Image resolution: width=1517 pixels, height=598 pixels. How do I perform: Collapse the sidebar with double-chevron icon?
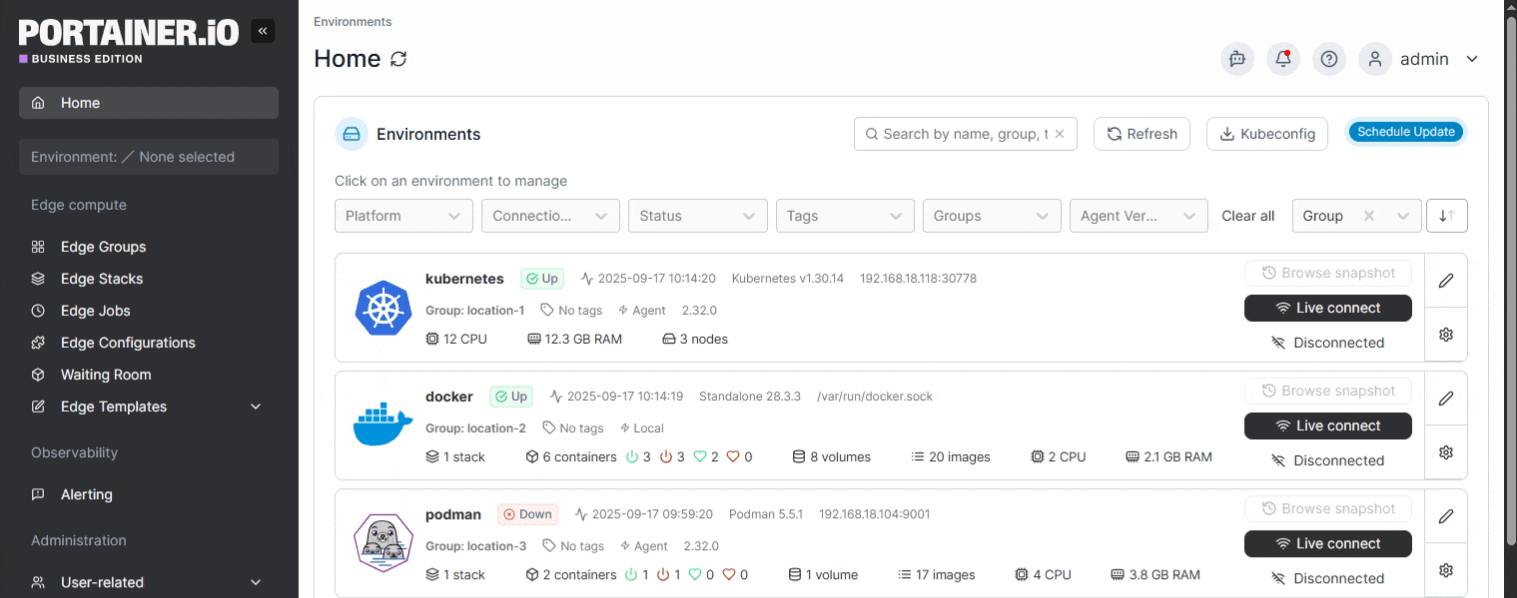tap(262, 31)
